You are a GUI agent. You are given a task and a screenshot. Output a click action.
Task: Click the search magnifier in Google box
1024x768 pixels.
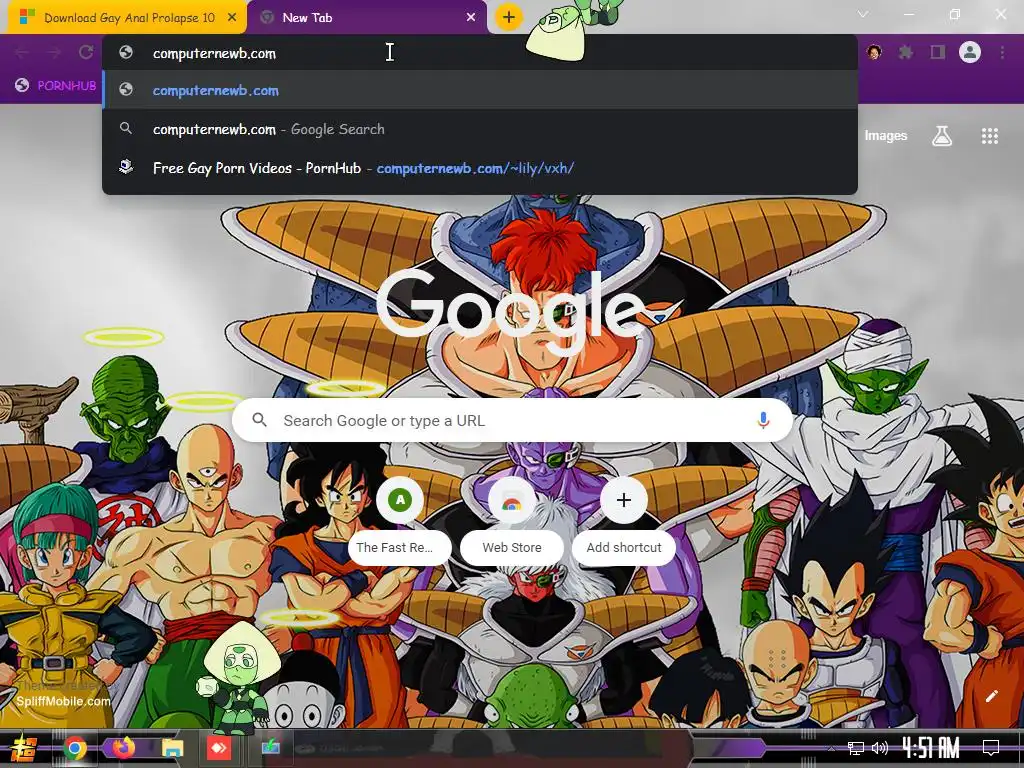259,420
